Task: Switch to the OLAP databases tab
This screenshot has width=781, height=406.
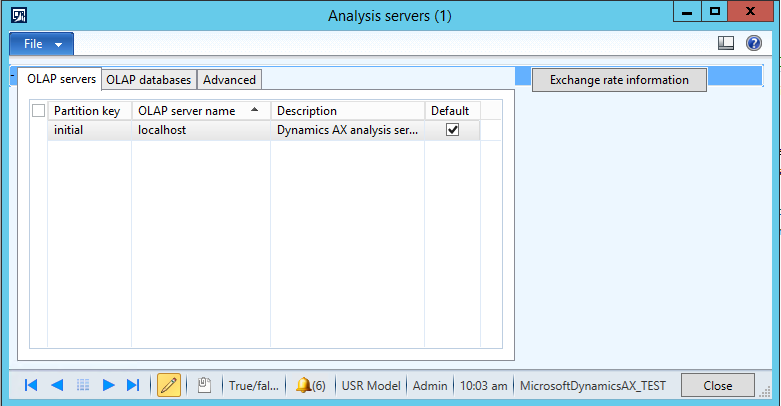Action: click(148, 80)
